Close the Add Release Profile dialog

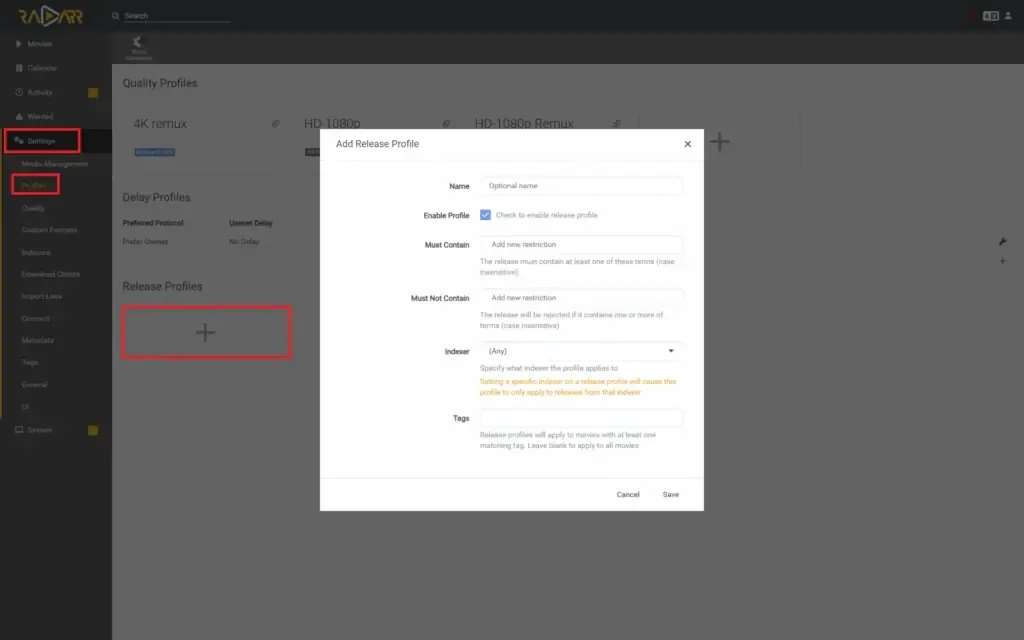click(x=687, y=144)
